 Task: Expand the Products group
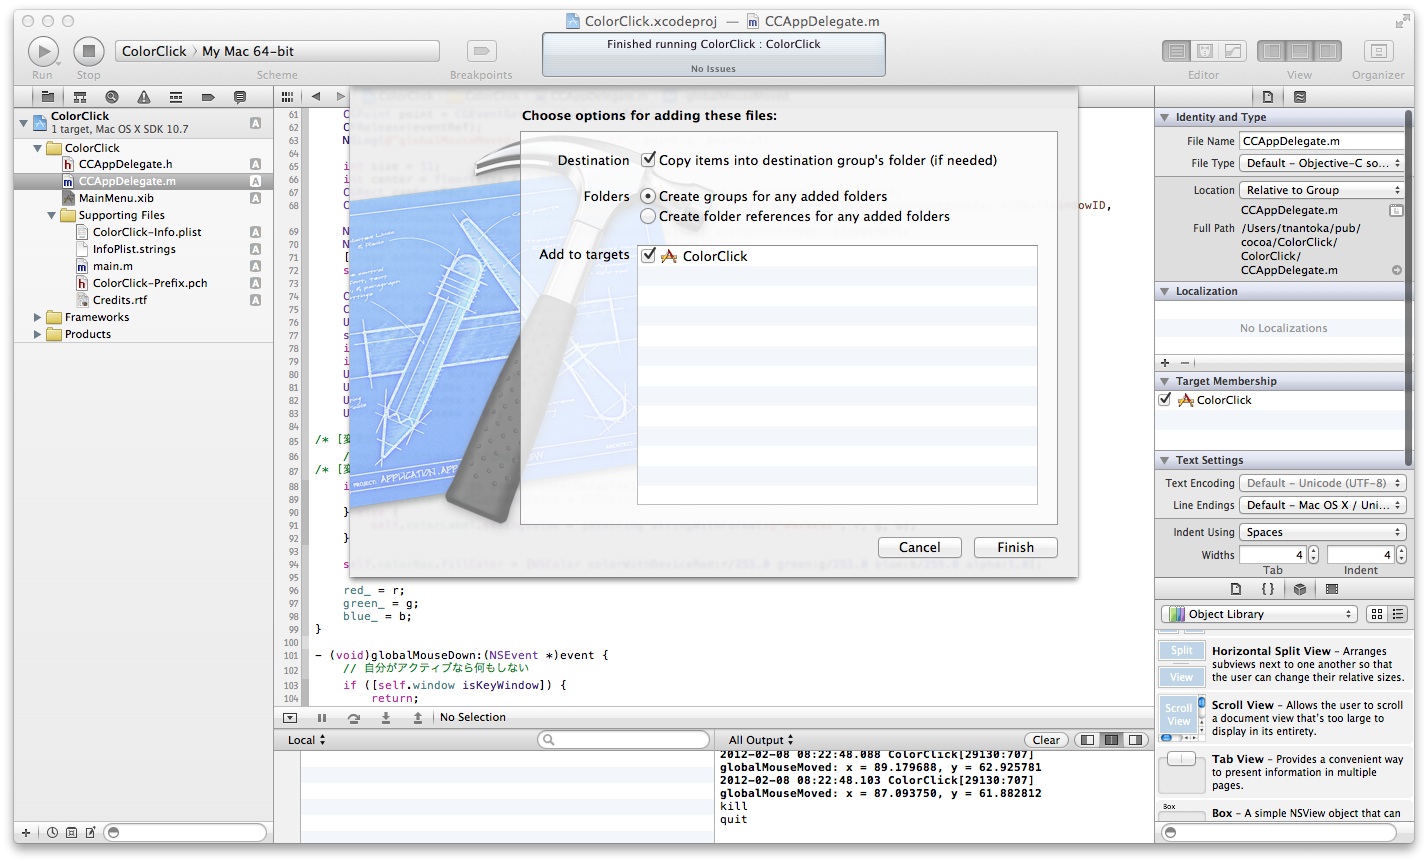(38, 334)
